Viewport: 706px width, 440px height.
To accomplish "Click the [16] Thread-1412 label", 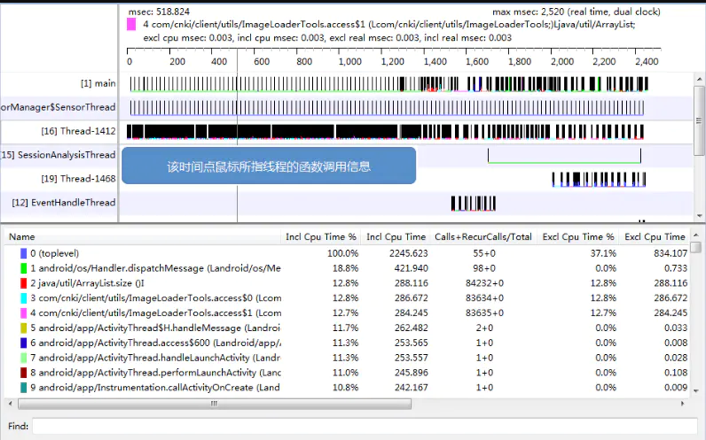I will (78, 131).
